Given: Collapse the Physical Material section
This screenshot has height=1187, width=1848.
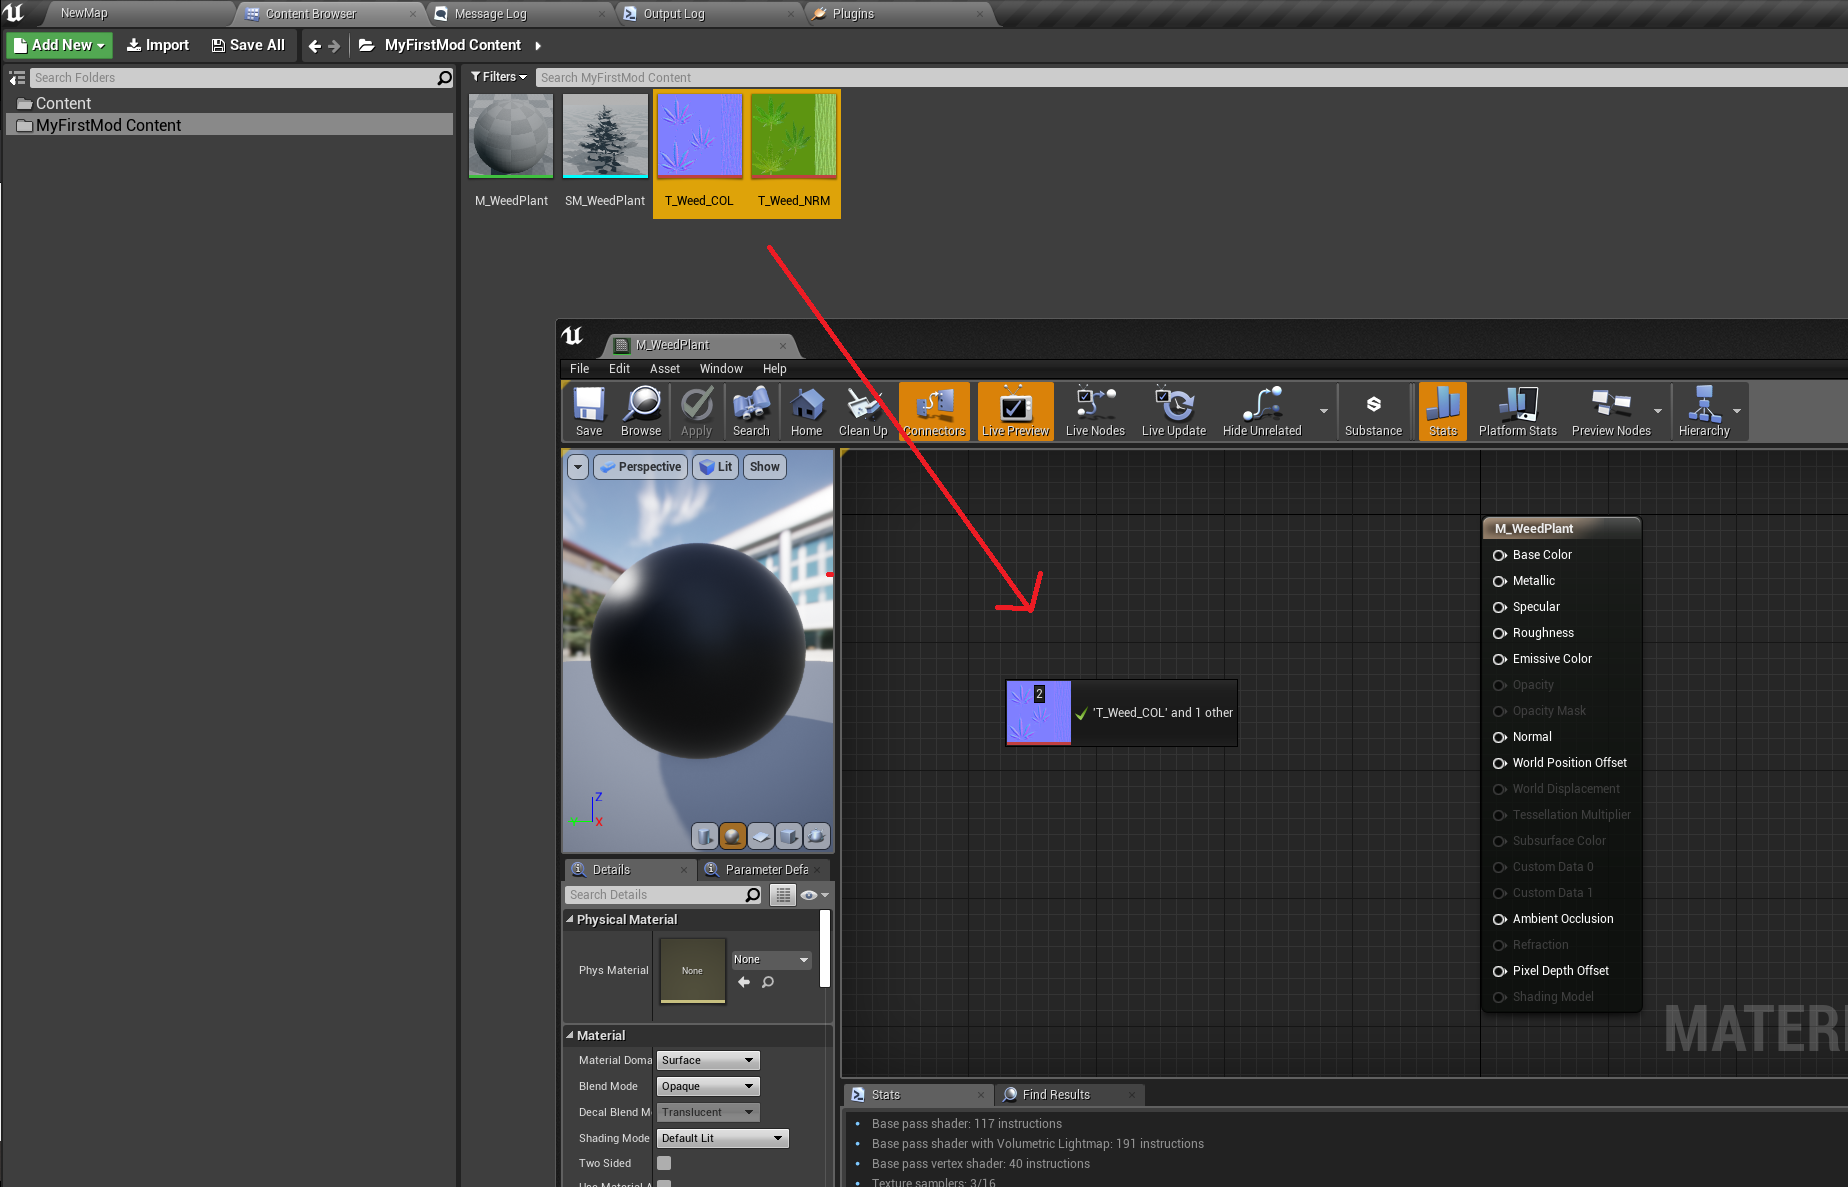Looking at the screenshot, I should [570, 919].
